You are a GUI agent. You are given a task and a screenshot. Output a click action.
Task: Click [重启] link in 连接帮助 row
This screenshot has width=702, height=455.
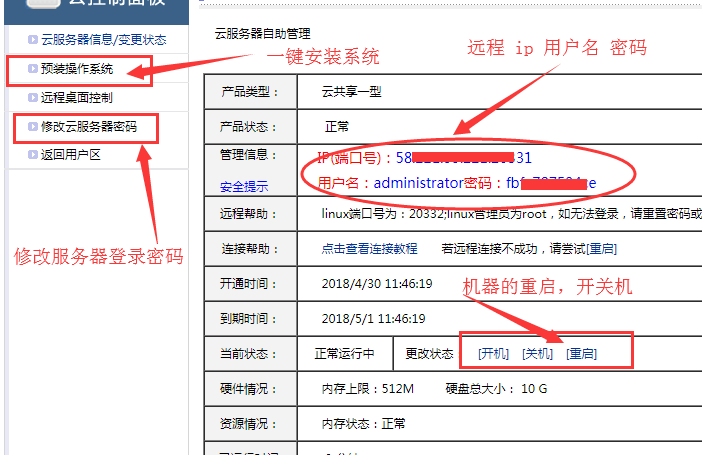601,249
